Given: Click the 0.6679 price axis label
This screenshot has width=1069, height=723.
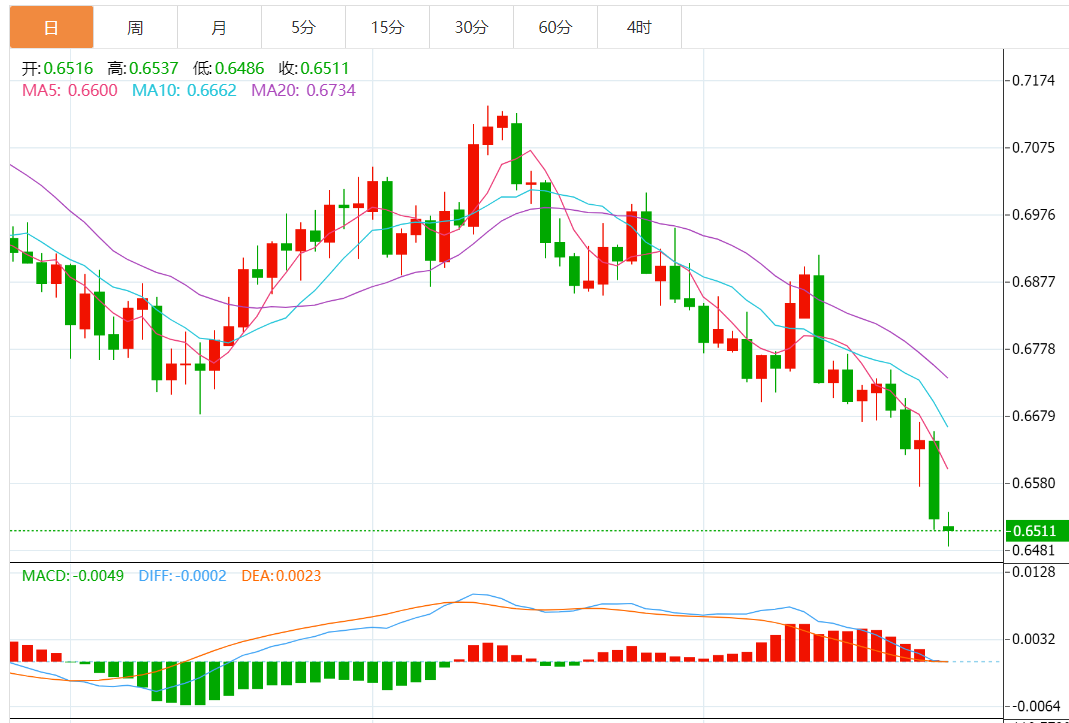Looking at the screenshot, I should pyautogui.click(x=1036, y=416).
